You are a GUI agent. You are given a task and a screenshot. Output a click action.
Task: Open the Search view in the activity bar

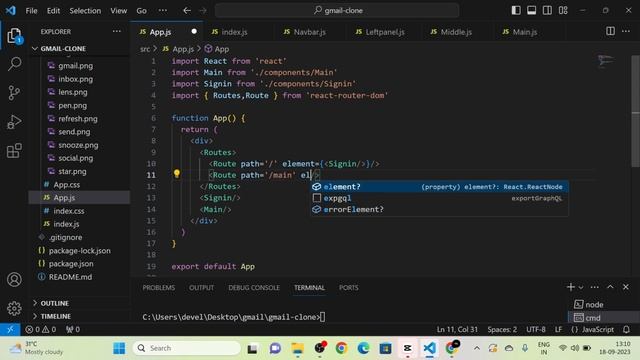coord(14,64)
